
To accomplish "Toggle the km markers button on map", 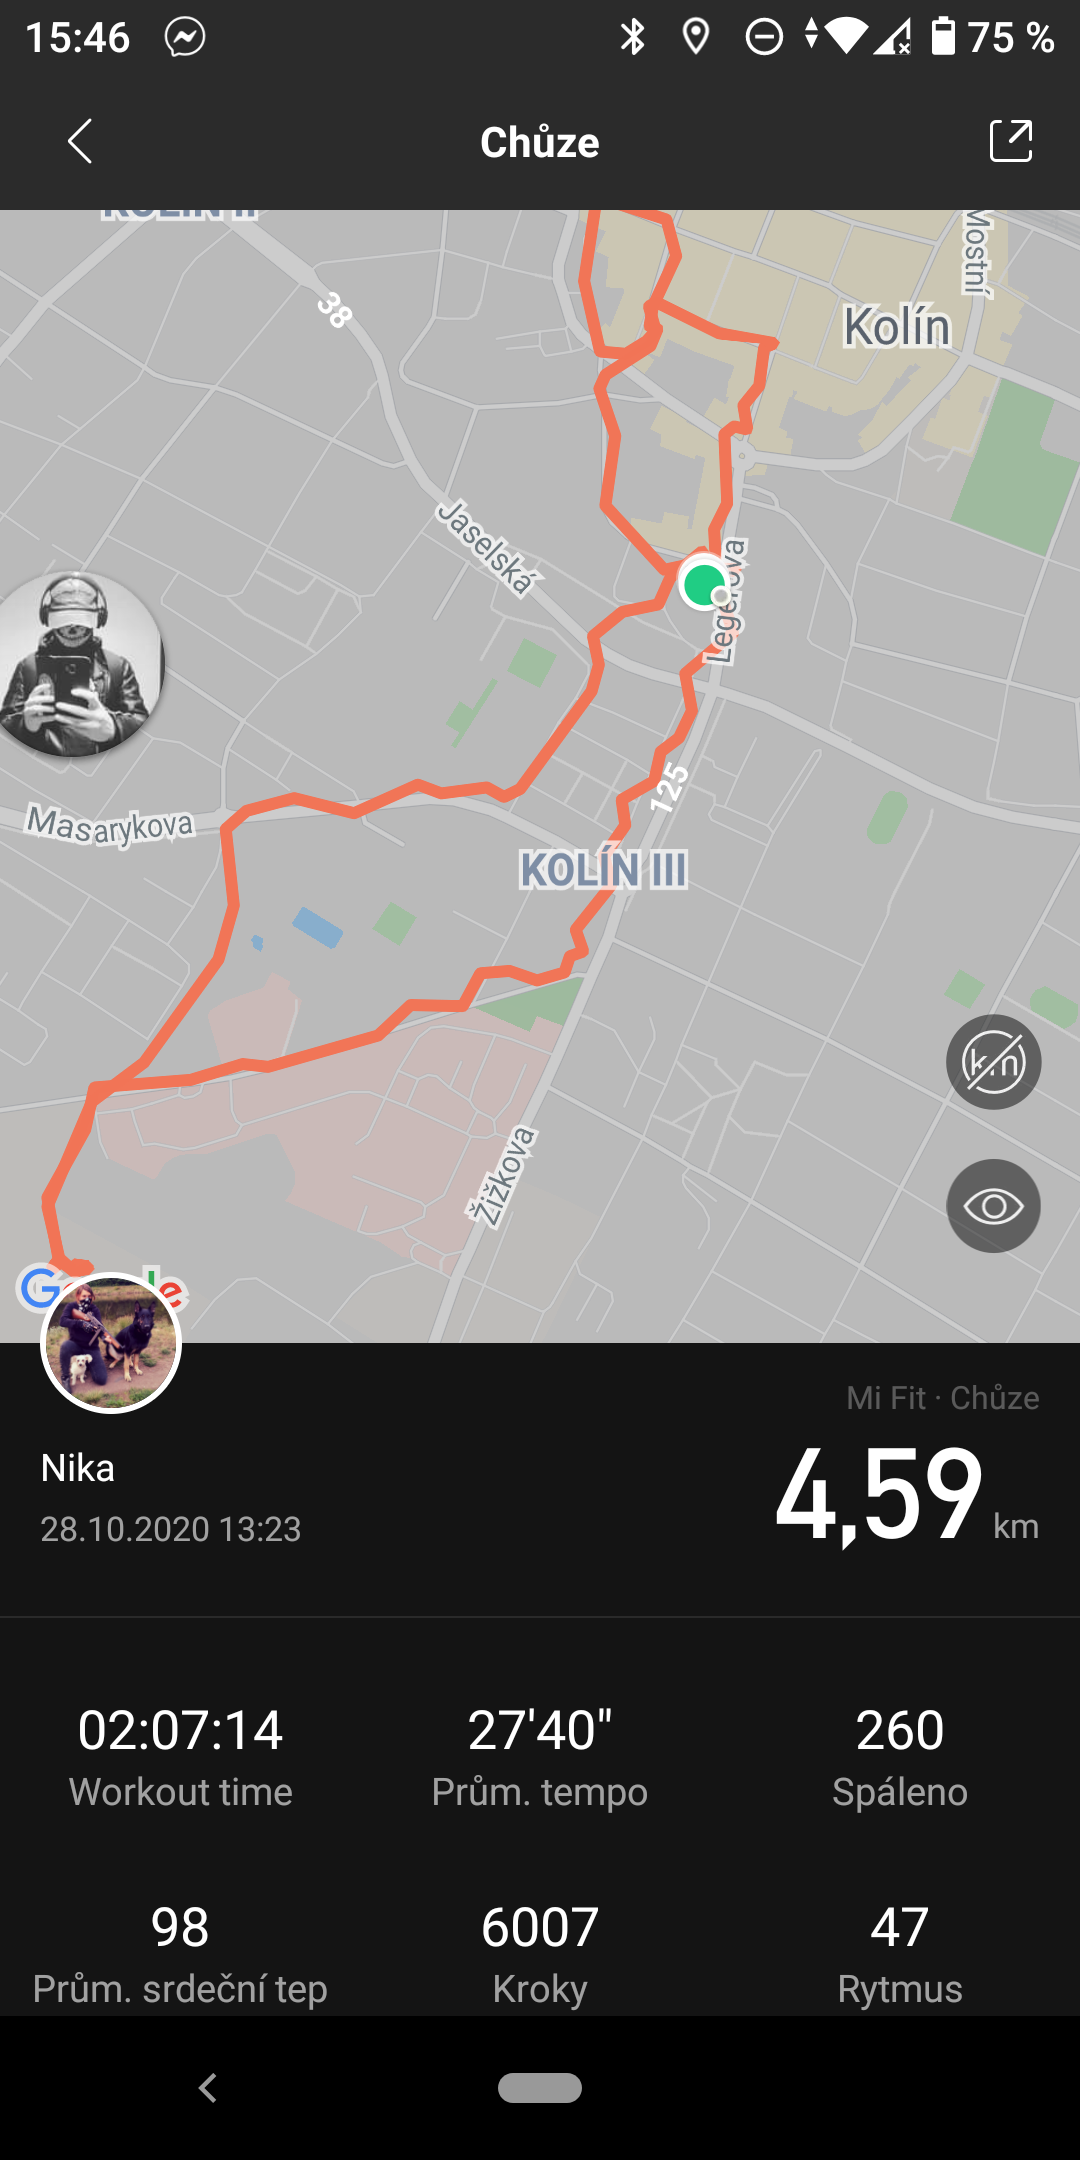I will tap(993, 1062).
